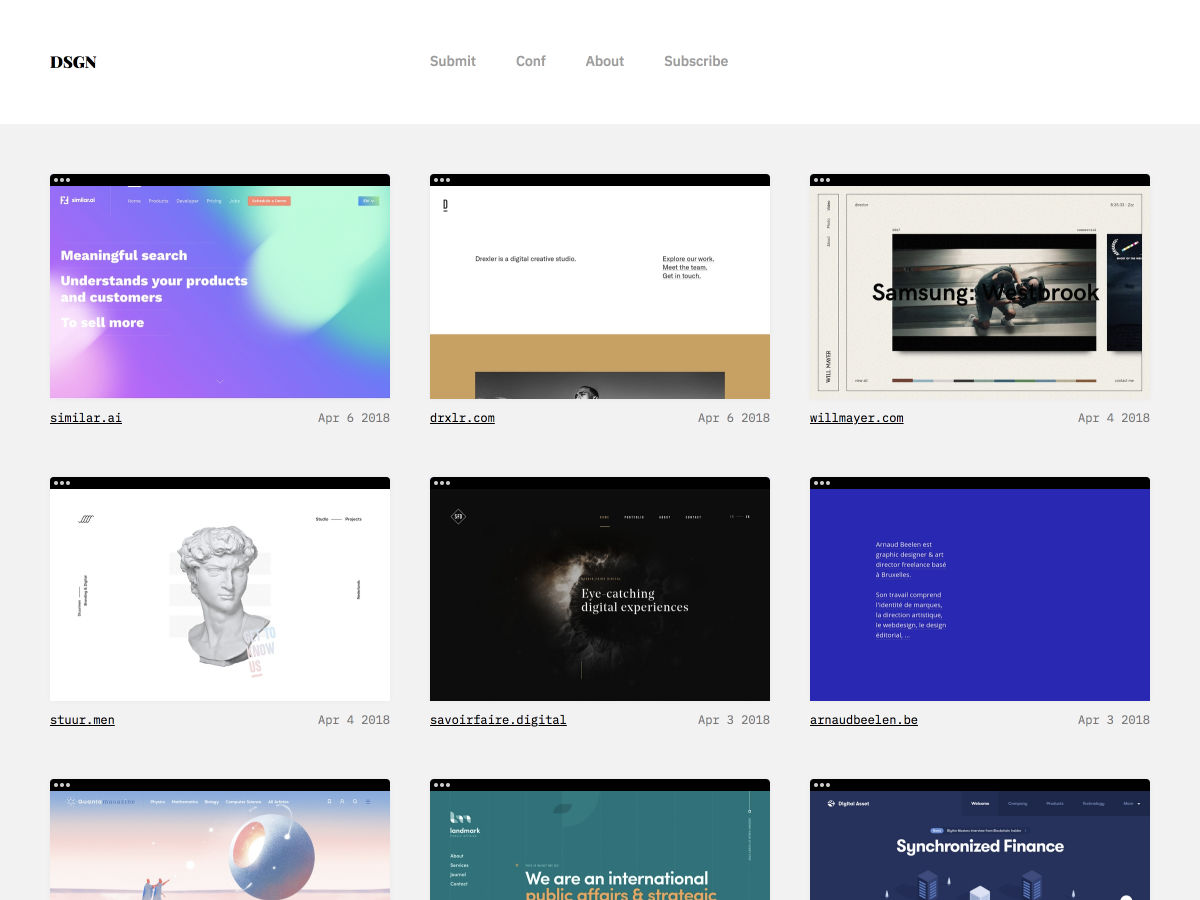Open the similar.ai preview thumbnail
This screenshot has width=1200, height=900.
220,286
